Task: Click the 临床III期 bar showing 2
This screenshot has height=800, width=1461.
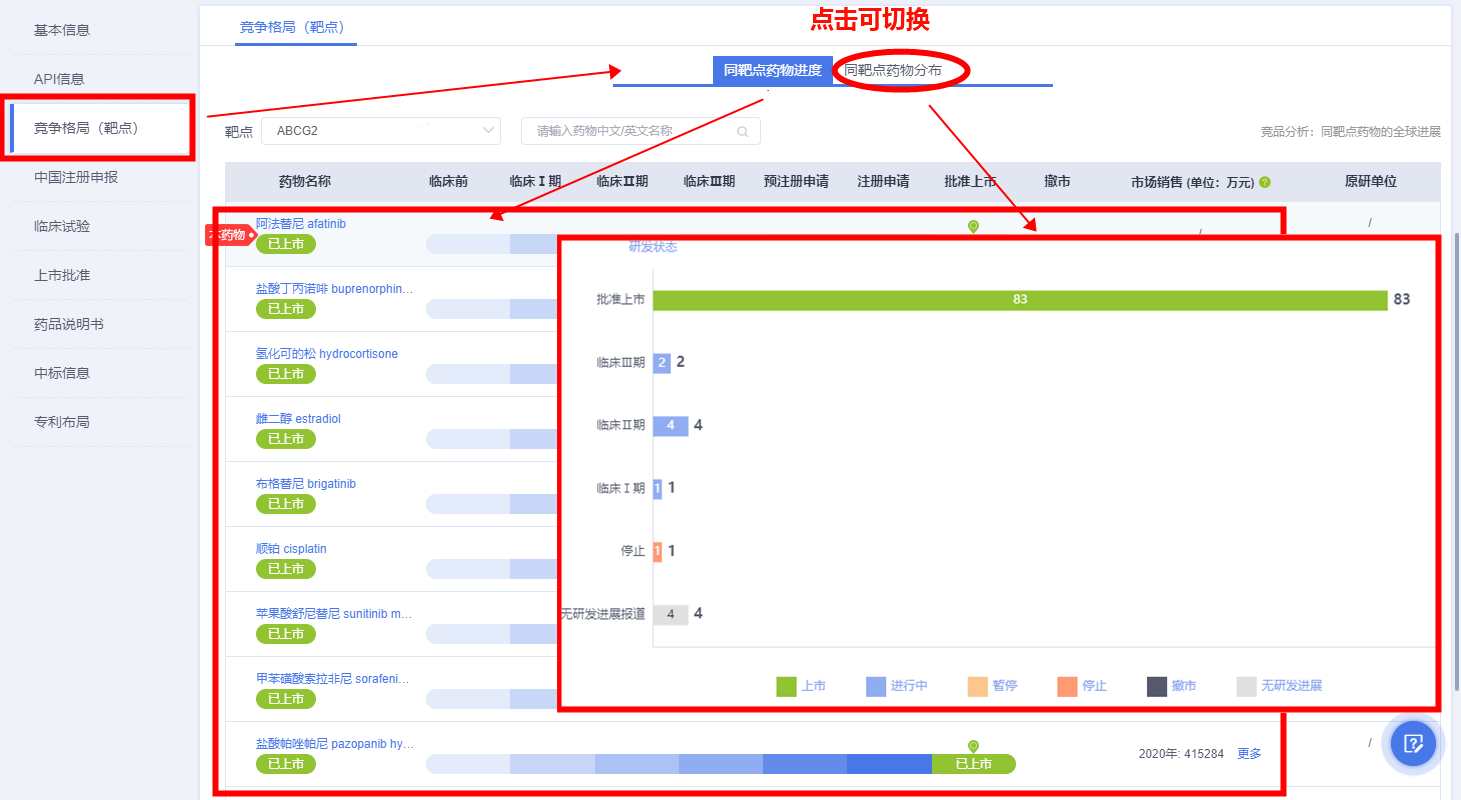Action: (x=662, y=363)
